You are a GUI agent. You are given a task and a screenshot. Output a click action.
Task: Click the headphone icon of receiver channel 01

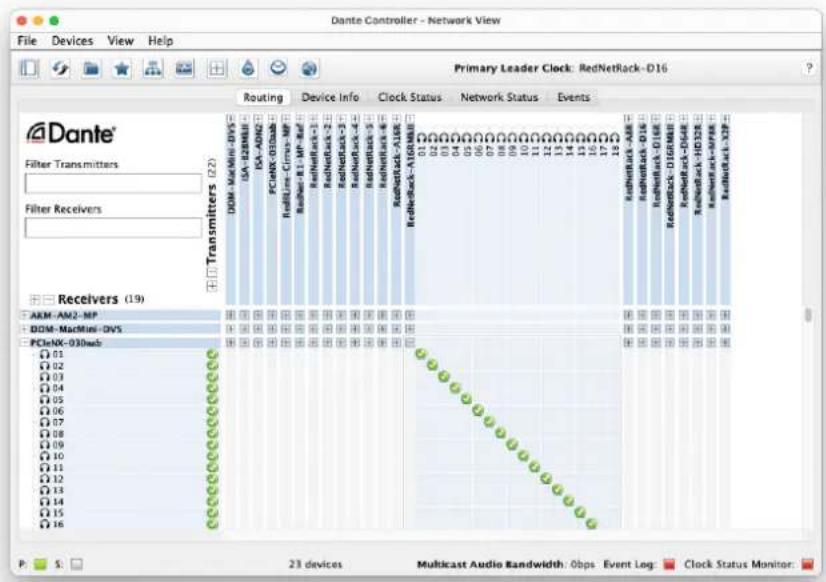(45, 354)
